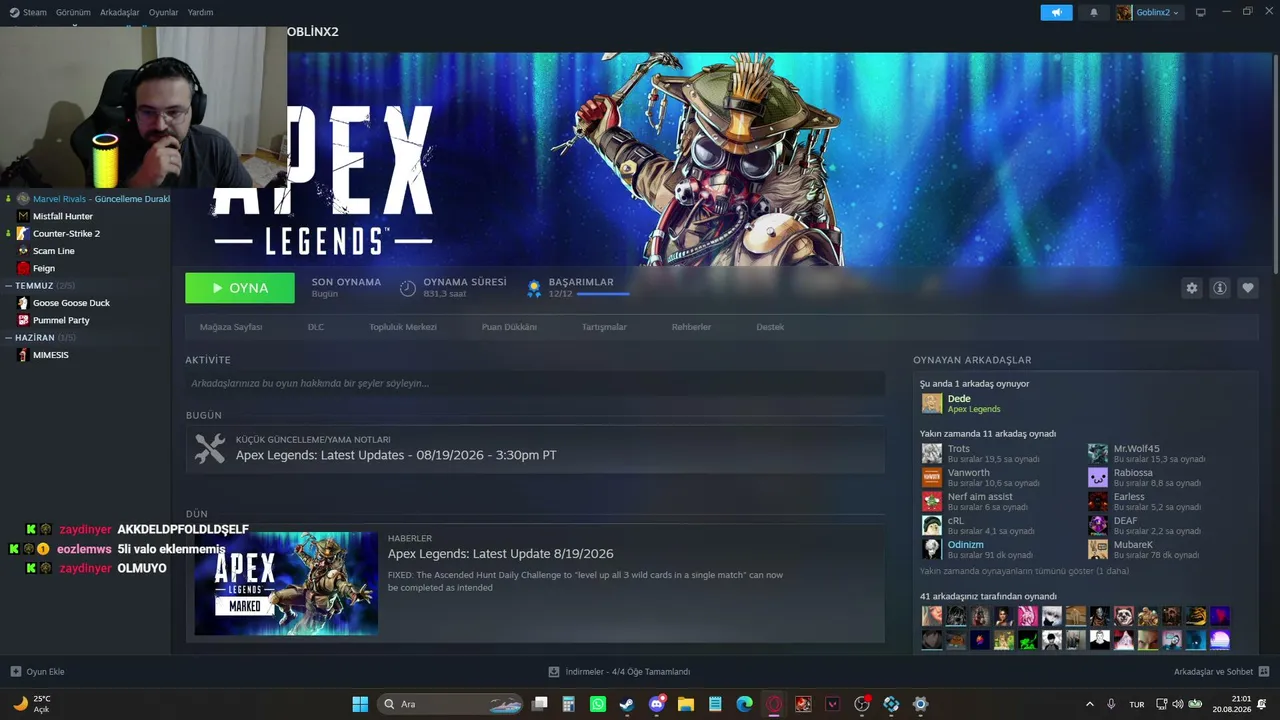Open the Topluluk Merkezi tab
This screenshot has width=1280, height=720.
pyautogui.click(x=403, y=327)
